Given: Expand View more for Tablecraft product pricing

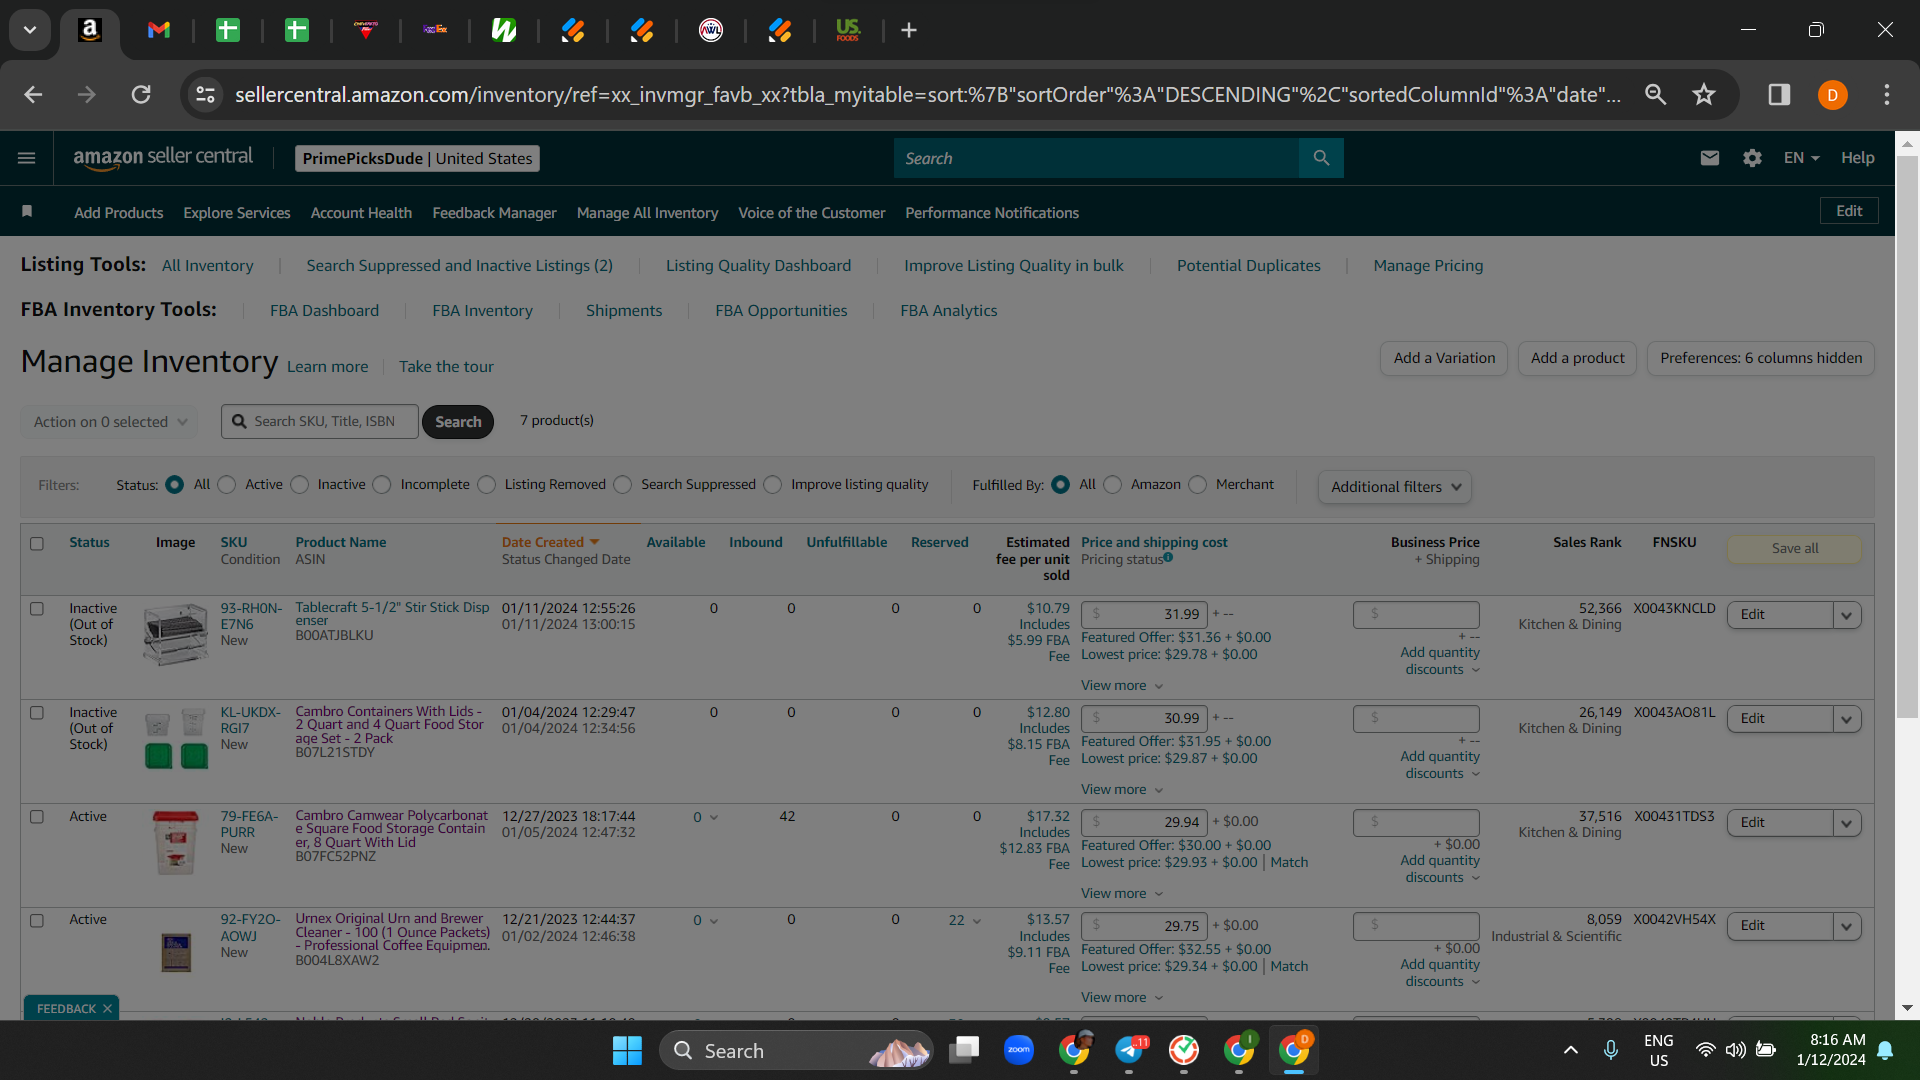Looking at the screenshot, I should (1122, 685).
